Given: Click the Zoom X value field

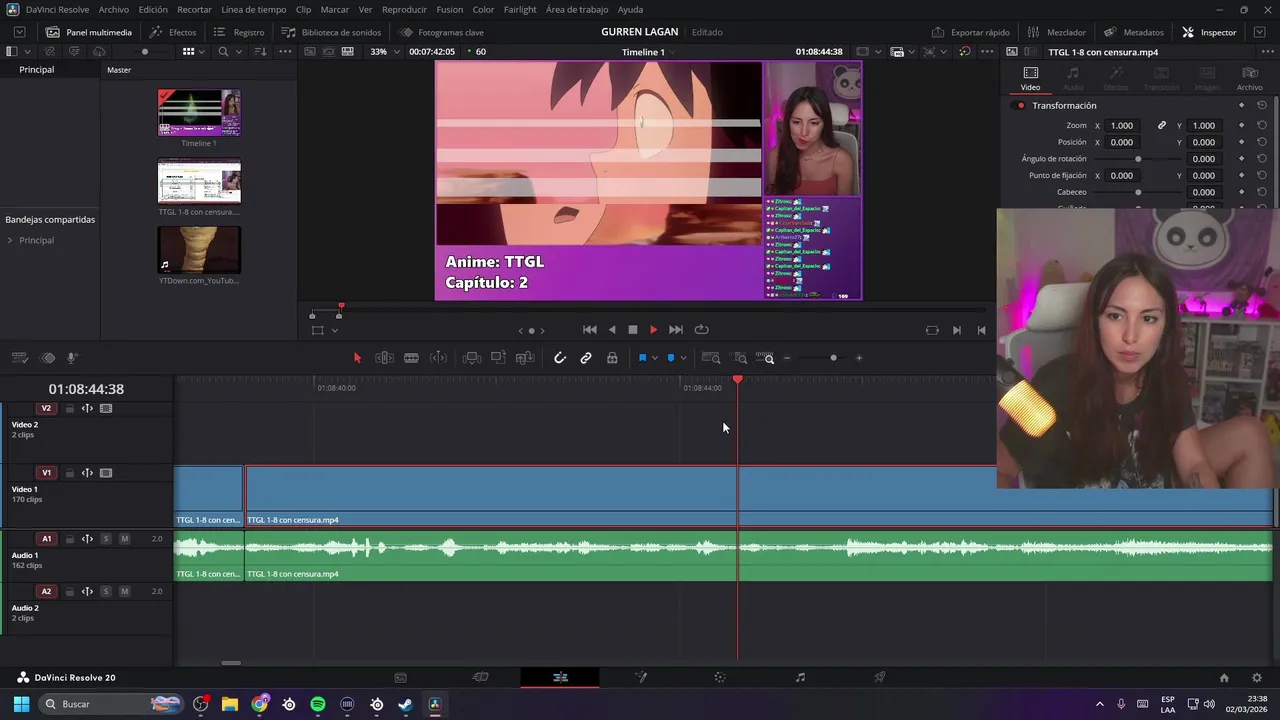Looking at the screenshot, I should [x=1122, y=126].
